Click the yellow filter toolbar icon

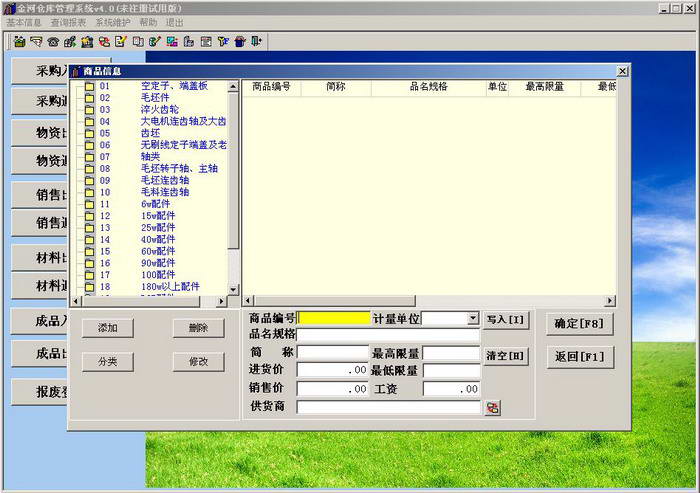(223, 42)
